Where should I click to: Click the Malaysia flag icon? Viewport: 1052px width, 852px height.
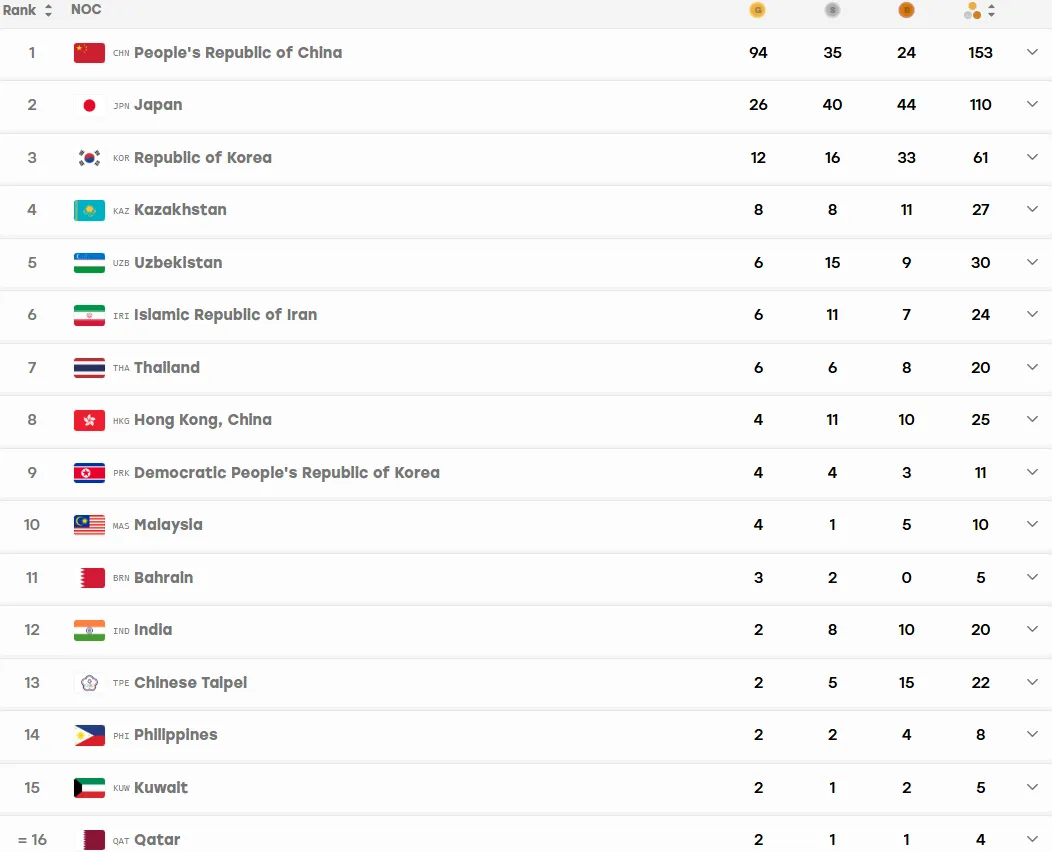coord(89,525)
